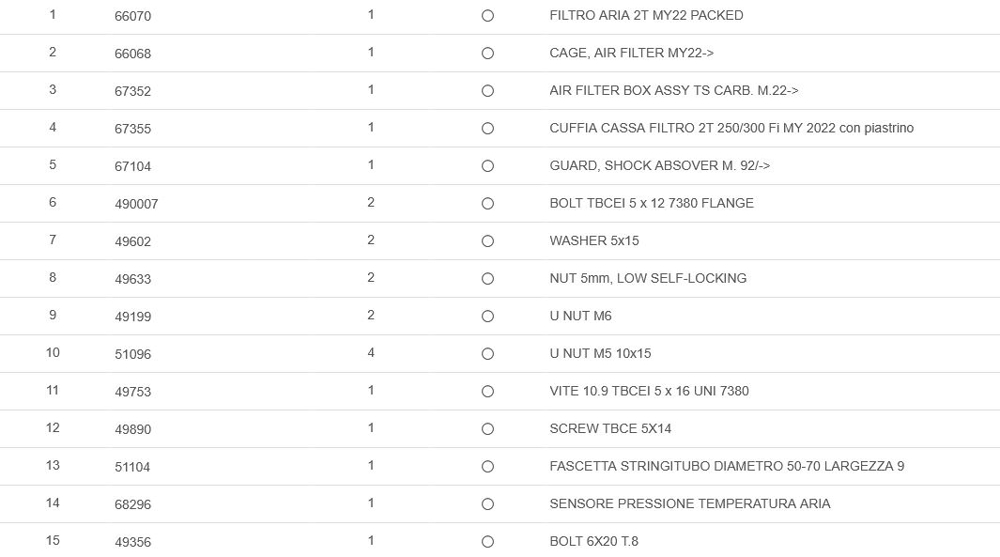Select the circle for FILTRO ARIA 2T MY22 PACKED
Image resolution: width=1000 pixels, height=557 pixels.
(x=487, y=16)
